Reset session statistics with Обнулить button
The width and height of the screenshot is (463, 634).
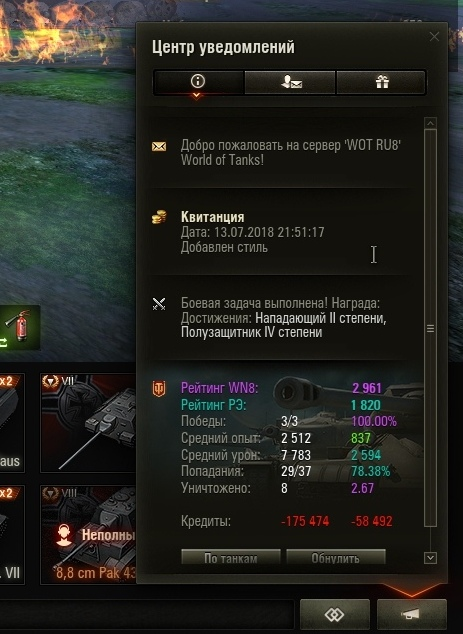336,558
